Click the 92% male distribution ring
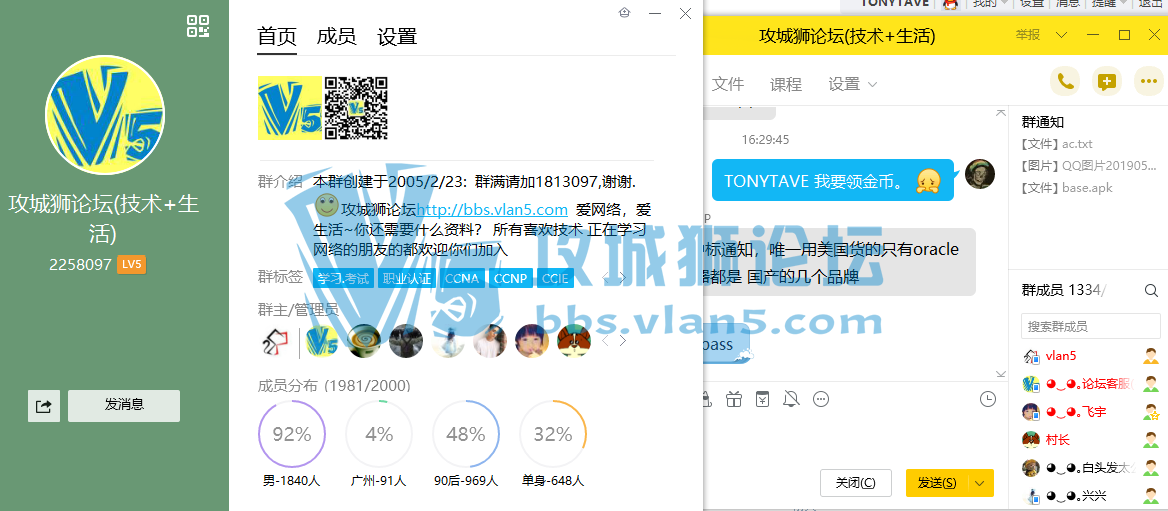 pyautogui.click(x=292, y=434)
